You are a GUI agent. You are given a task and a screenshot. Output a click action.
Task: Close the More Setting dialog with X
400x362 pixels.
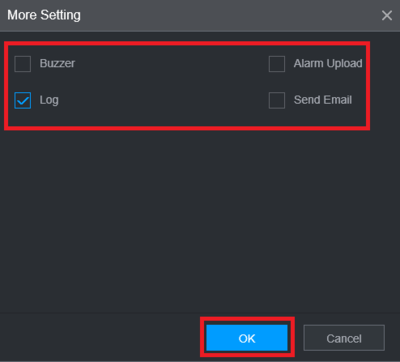click(387, 15)
